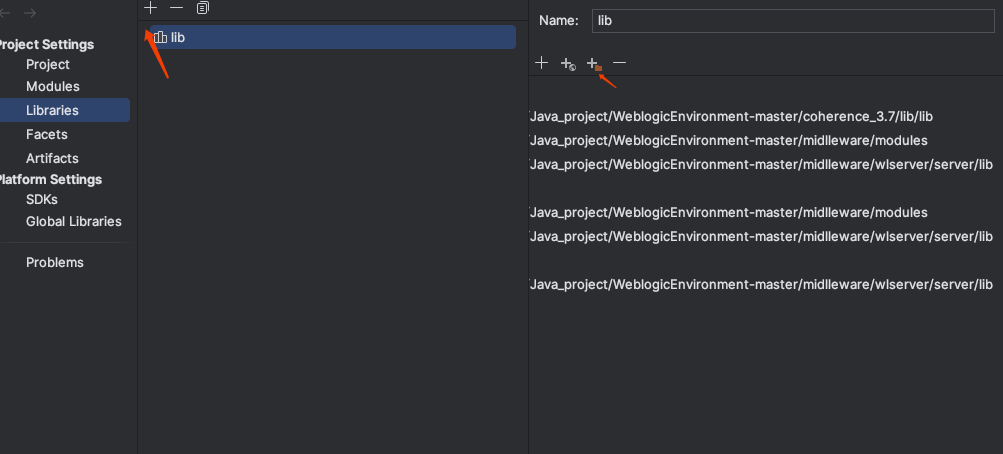Screen dimensions: 1003x454
Task: Navigate to Global Libraries
Action: pos(74,221)
